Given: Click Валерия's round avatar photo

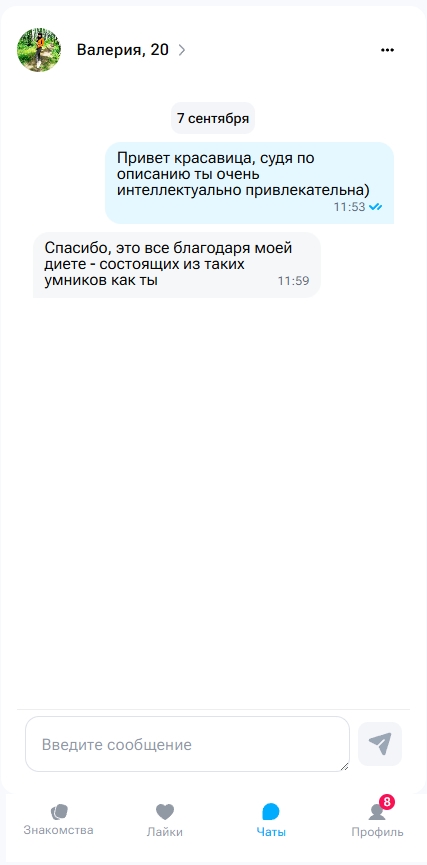Looking at the screenshot, I should coord(39,50).
